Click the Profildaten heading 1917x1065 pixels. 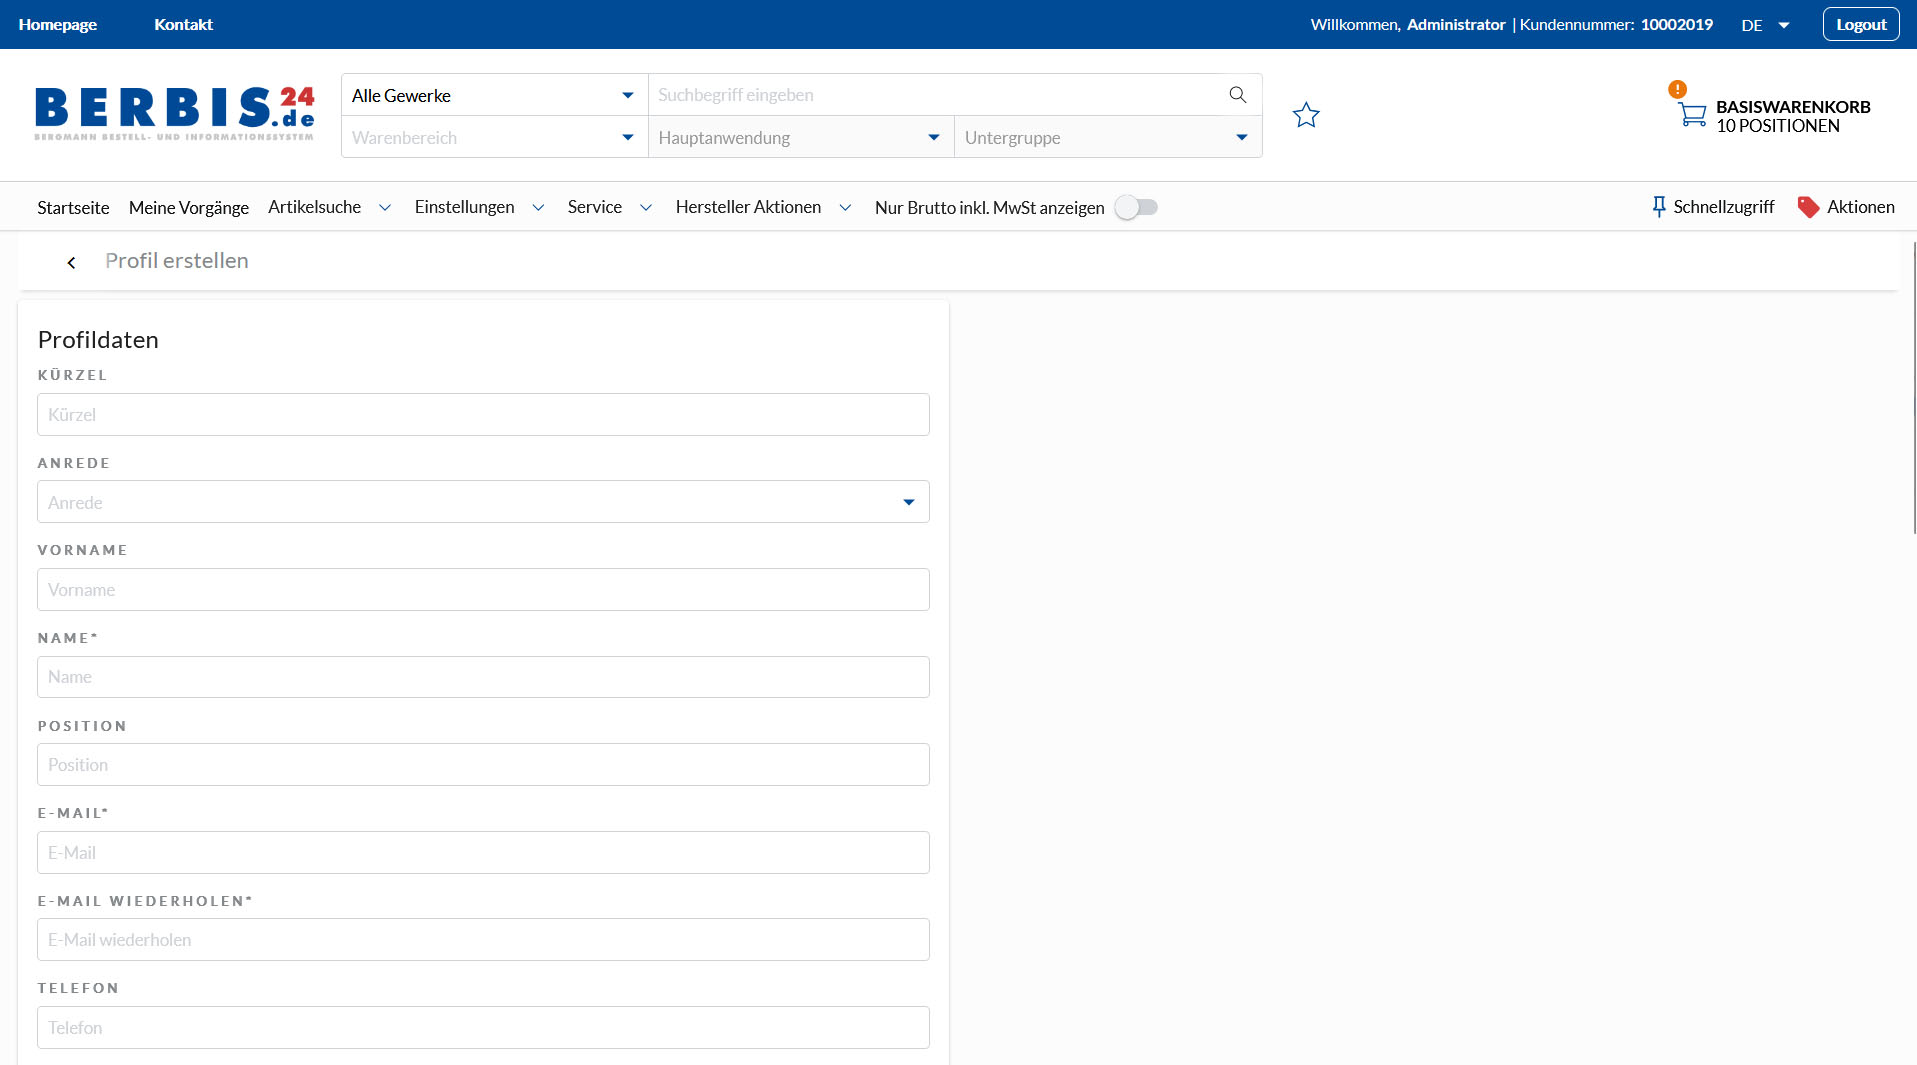[x=98, y=340]
